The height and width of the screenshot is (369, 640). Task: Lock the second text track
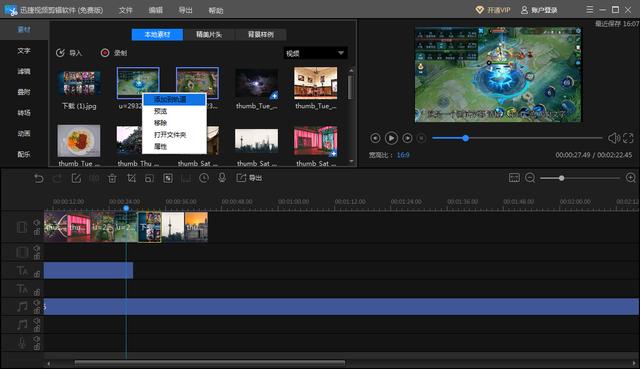click(x=37, y=292)
